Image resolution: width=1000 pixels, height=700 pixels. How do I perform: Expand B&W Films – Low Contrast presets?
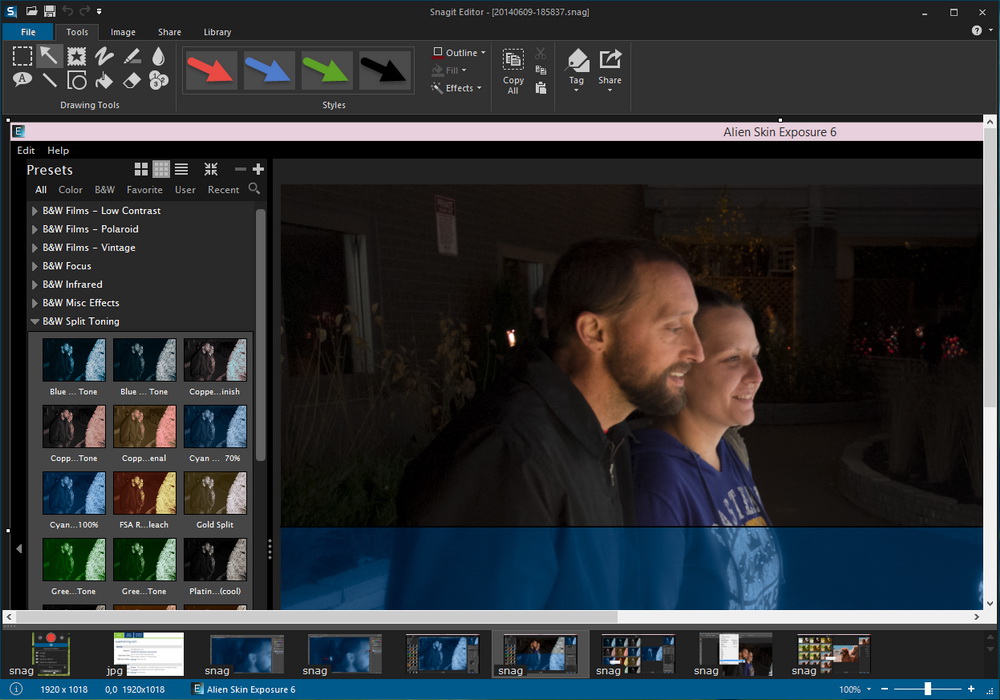coord(35,211)
